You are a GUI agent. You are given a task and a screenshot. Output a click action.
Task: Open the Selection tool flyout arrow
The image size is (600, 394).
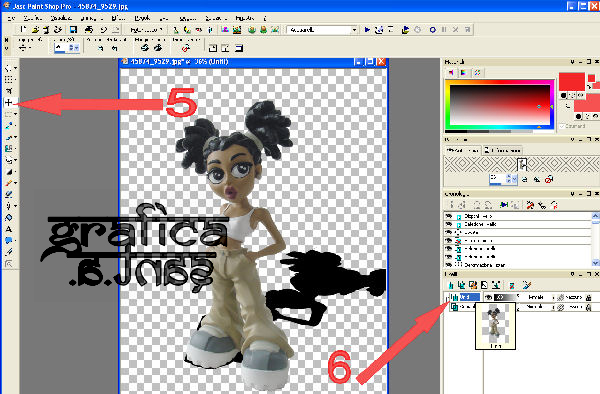15,114
